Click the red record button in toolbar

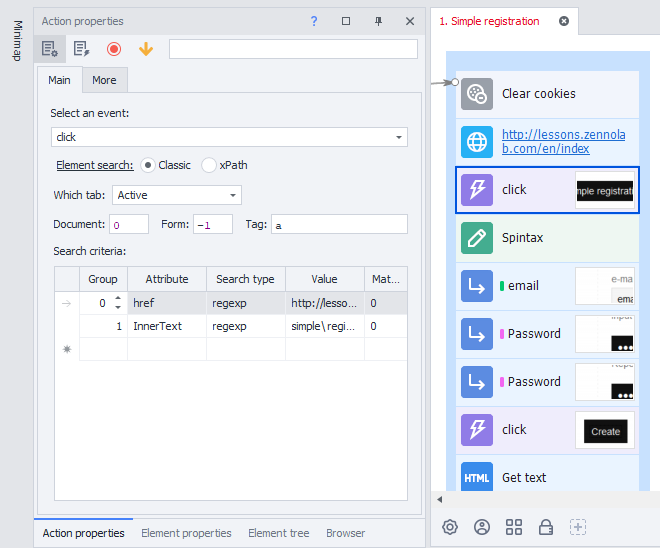(x=114, y=49)
